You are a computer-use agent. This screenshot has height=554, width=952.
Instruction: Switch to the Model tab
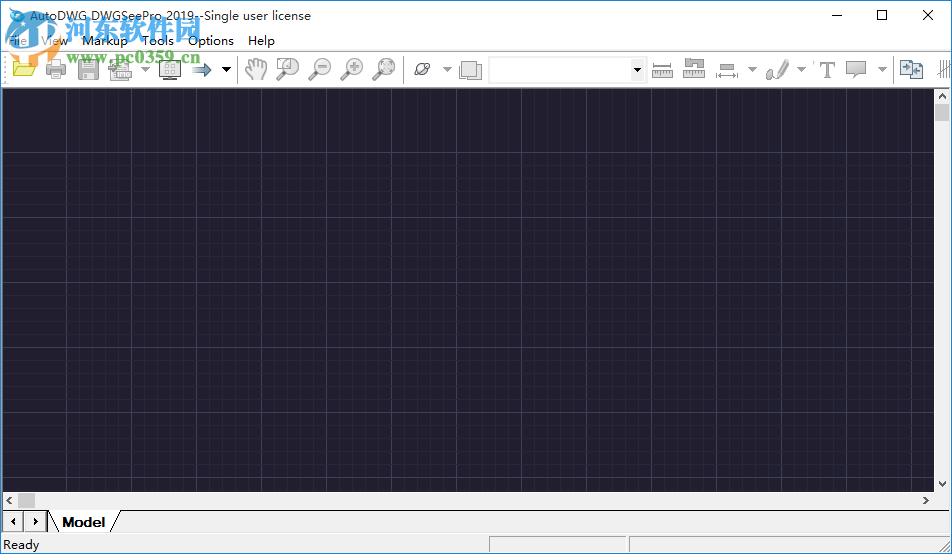click(84, 522)
